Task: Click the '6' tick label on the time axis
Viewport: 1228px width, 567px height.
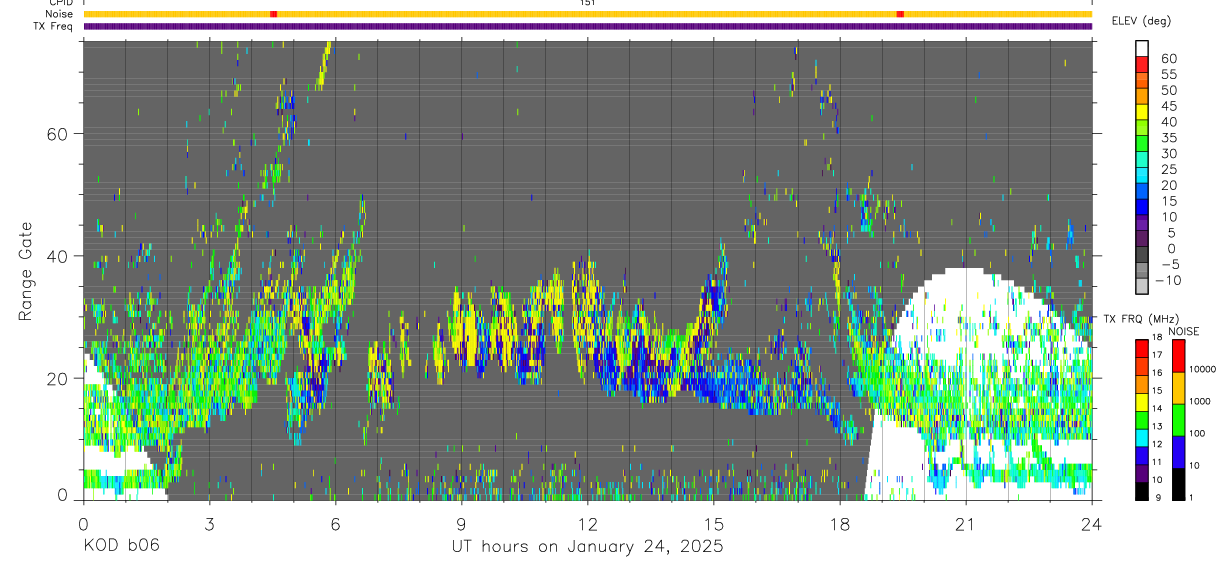Action: click(335, 523)
